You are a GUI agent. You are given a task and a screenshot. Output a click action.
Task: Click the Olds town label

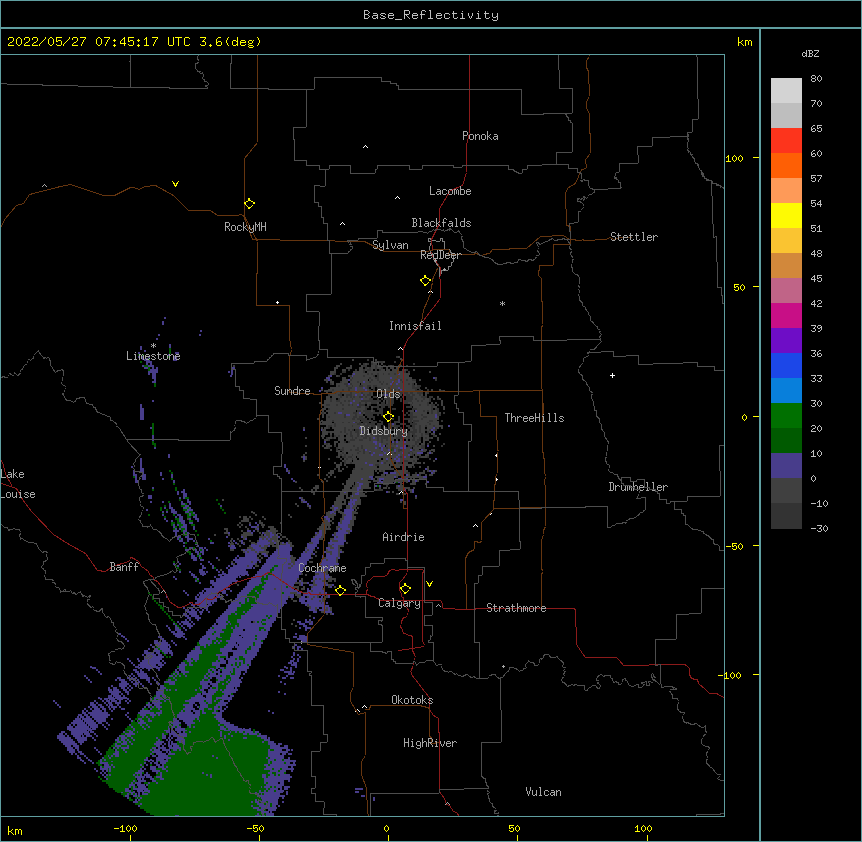click(x=388, y=394)
